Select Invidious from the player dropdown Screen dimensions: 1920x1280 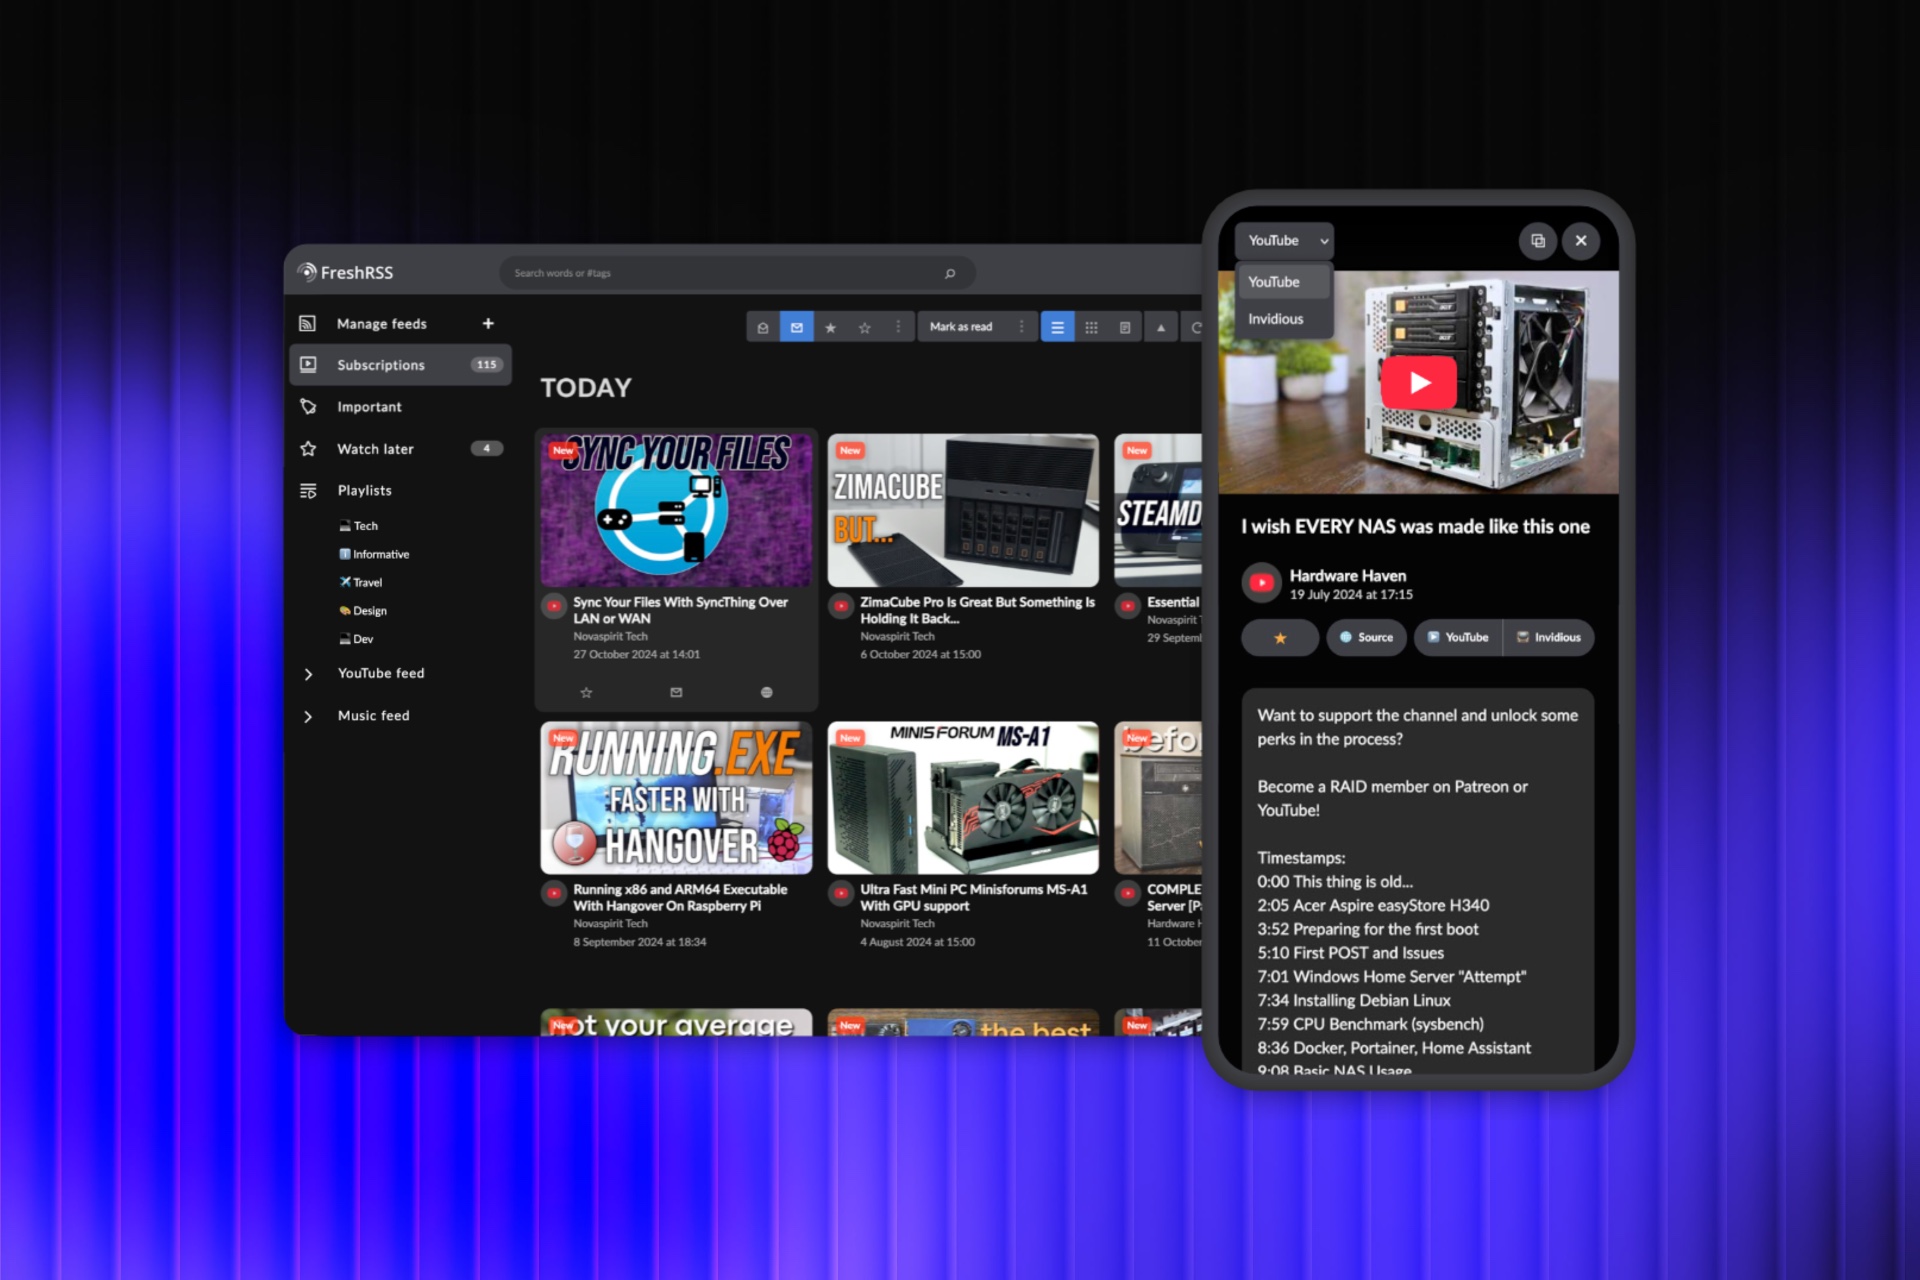[x=1275, y=318]
